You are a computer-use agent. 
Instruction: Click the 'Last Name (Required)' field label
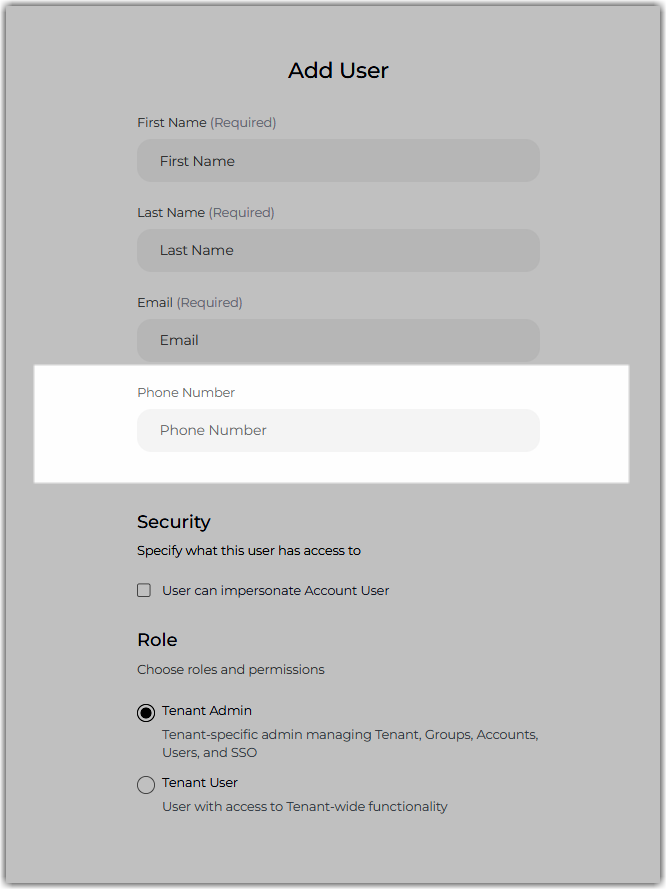click(x=206, y=213)
